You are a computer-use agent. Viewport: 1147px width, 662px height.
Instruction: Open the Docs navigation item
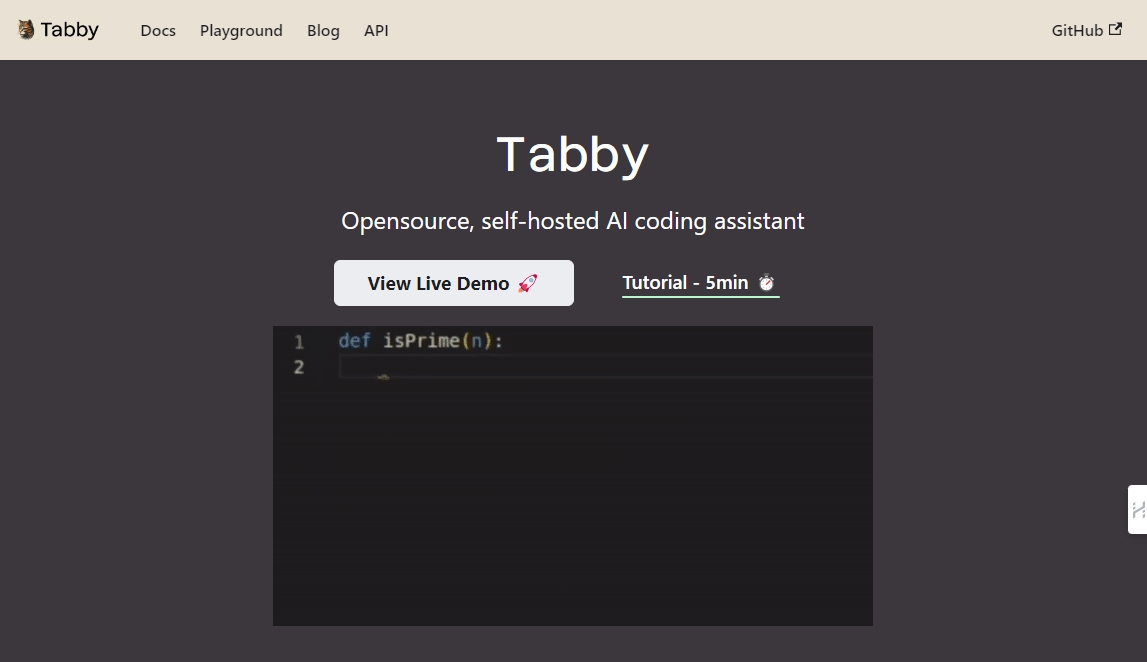click(158, 31)
